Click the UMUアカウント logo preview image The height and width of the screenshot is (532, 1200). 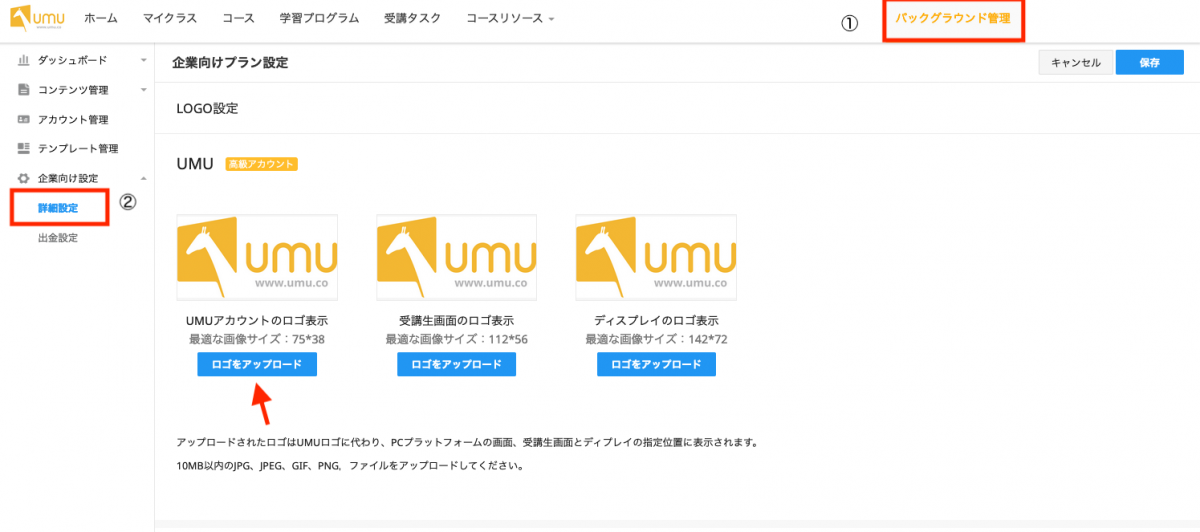tap(257, 257)
